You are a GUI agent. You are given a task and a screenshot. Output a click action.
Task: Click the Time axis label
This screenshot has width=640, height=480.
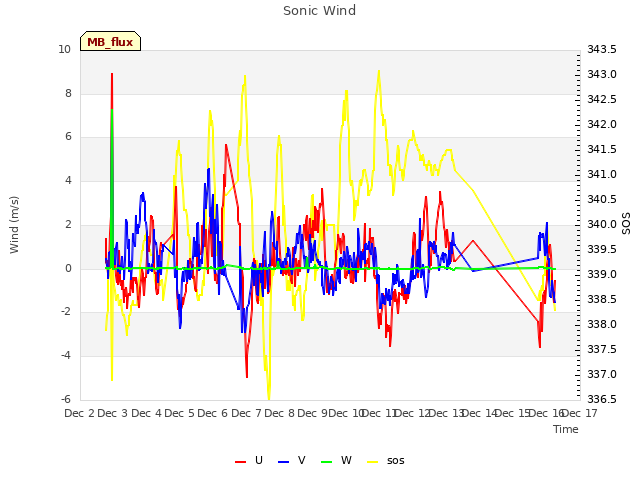566,429
